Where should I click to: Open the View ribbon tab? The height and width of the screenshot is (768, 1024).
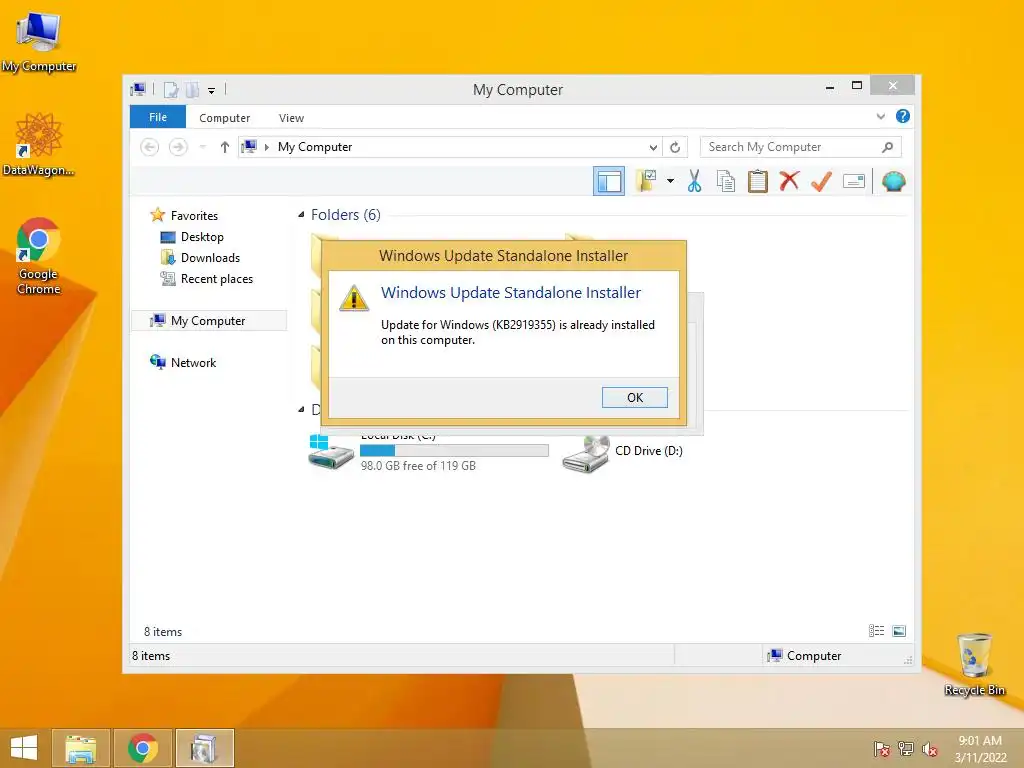pyautogui.click(x=291, y=118)
